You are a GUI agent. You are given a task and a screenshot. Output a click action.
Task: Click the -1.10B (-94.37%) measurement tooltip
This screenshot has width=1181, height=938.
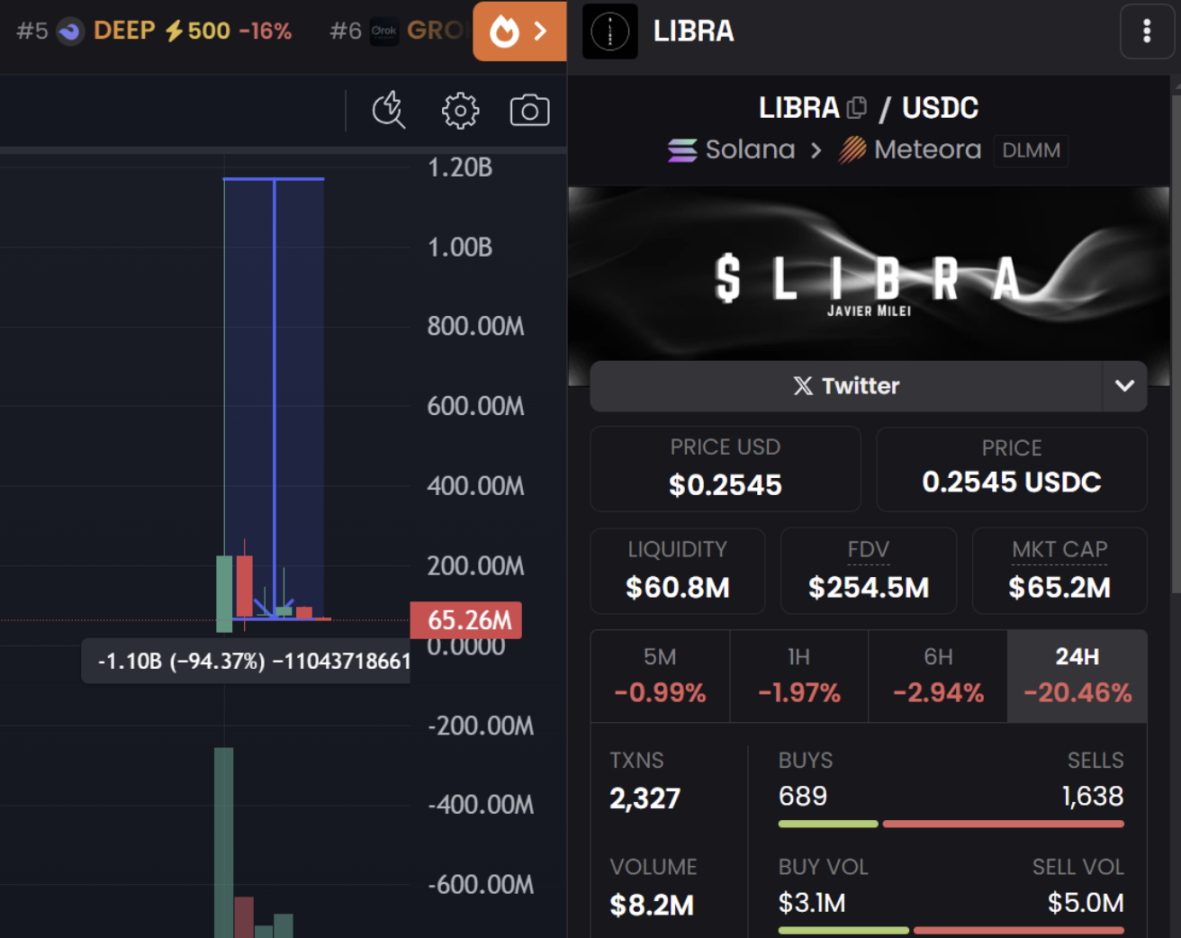point(246,661)
